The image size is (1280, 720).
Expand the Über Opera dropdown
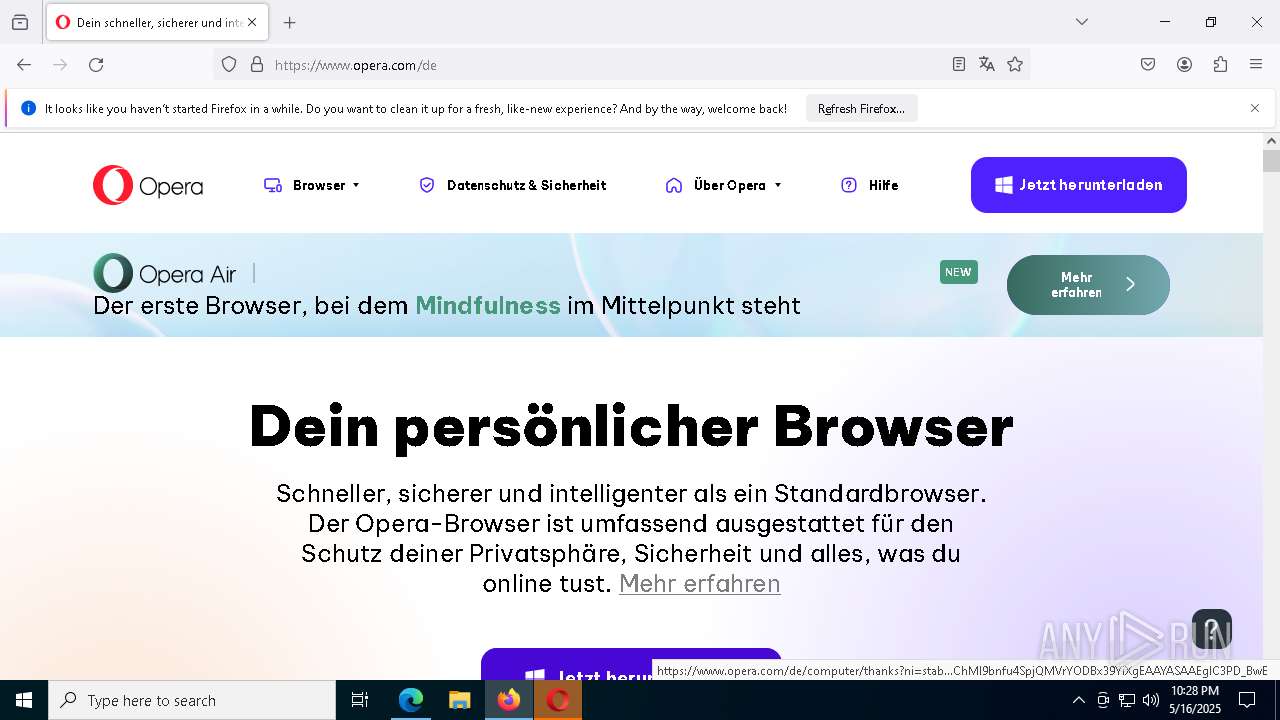(723, 185)
